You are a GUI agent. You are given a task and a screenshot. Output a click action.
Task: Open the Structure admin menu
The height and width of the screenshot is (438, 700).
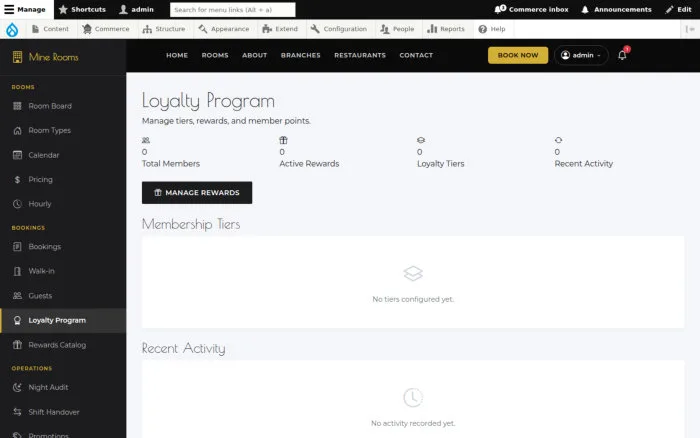[x=163, y=29]
